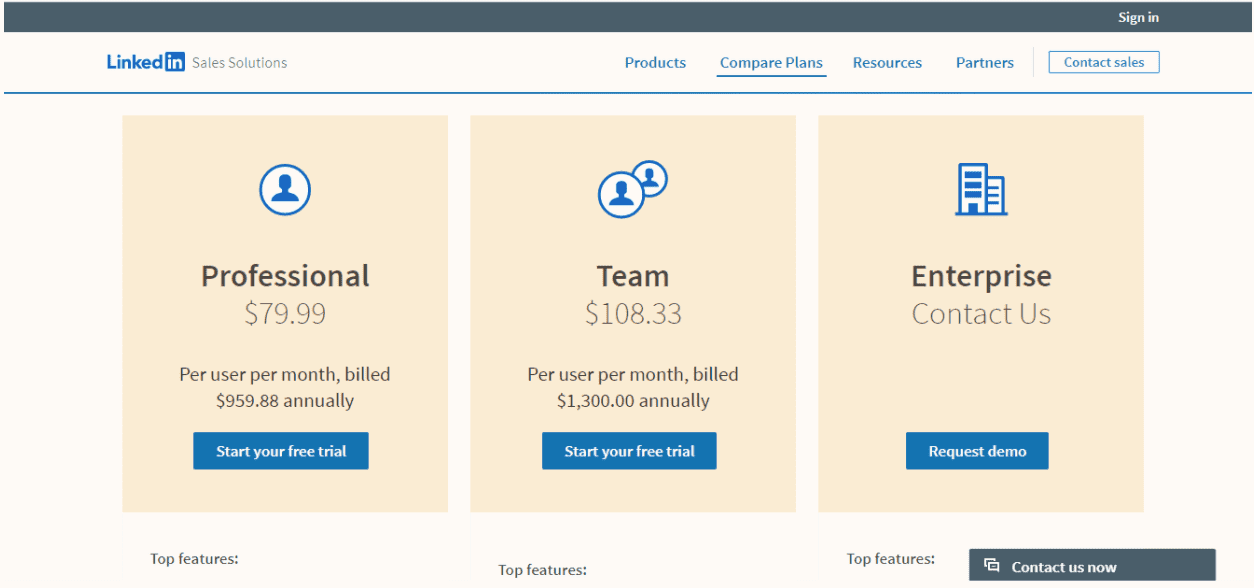This screenshot has width=1254, height=588.
Task: Click the Professional plan heading
Action: pos(285,276)
